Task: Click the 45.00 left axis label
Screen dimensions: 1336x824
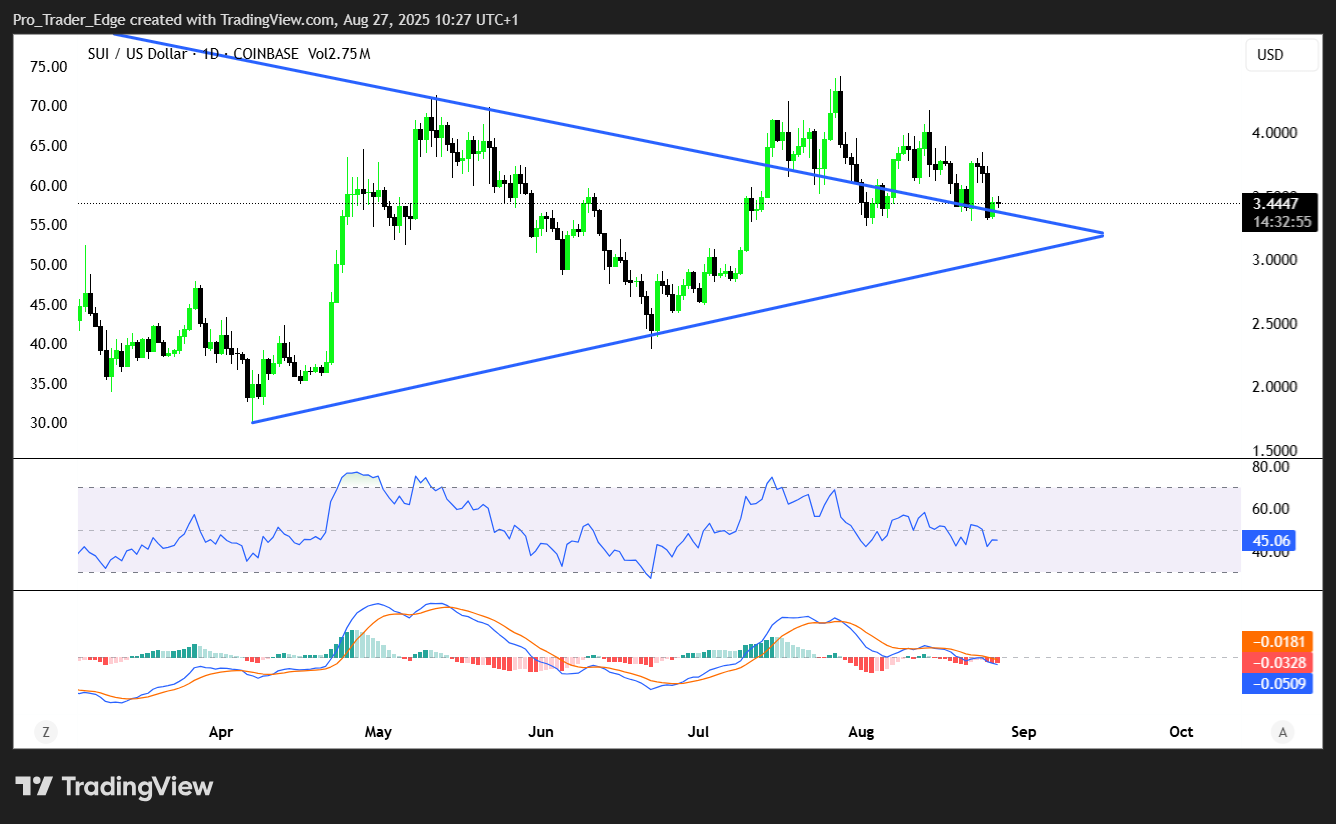Action: point(50,305)
